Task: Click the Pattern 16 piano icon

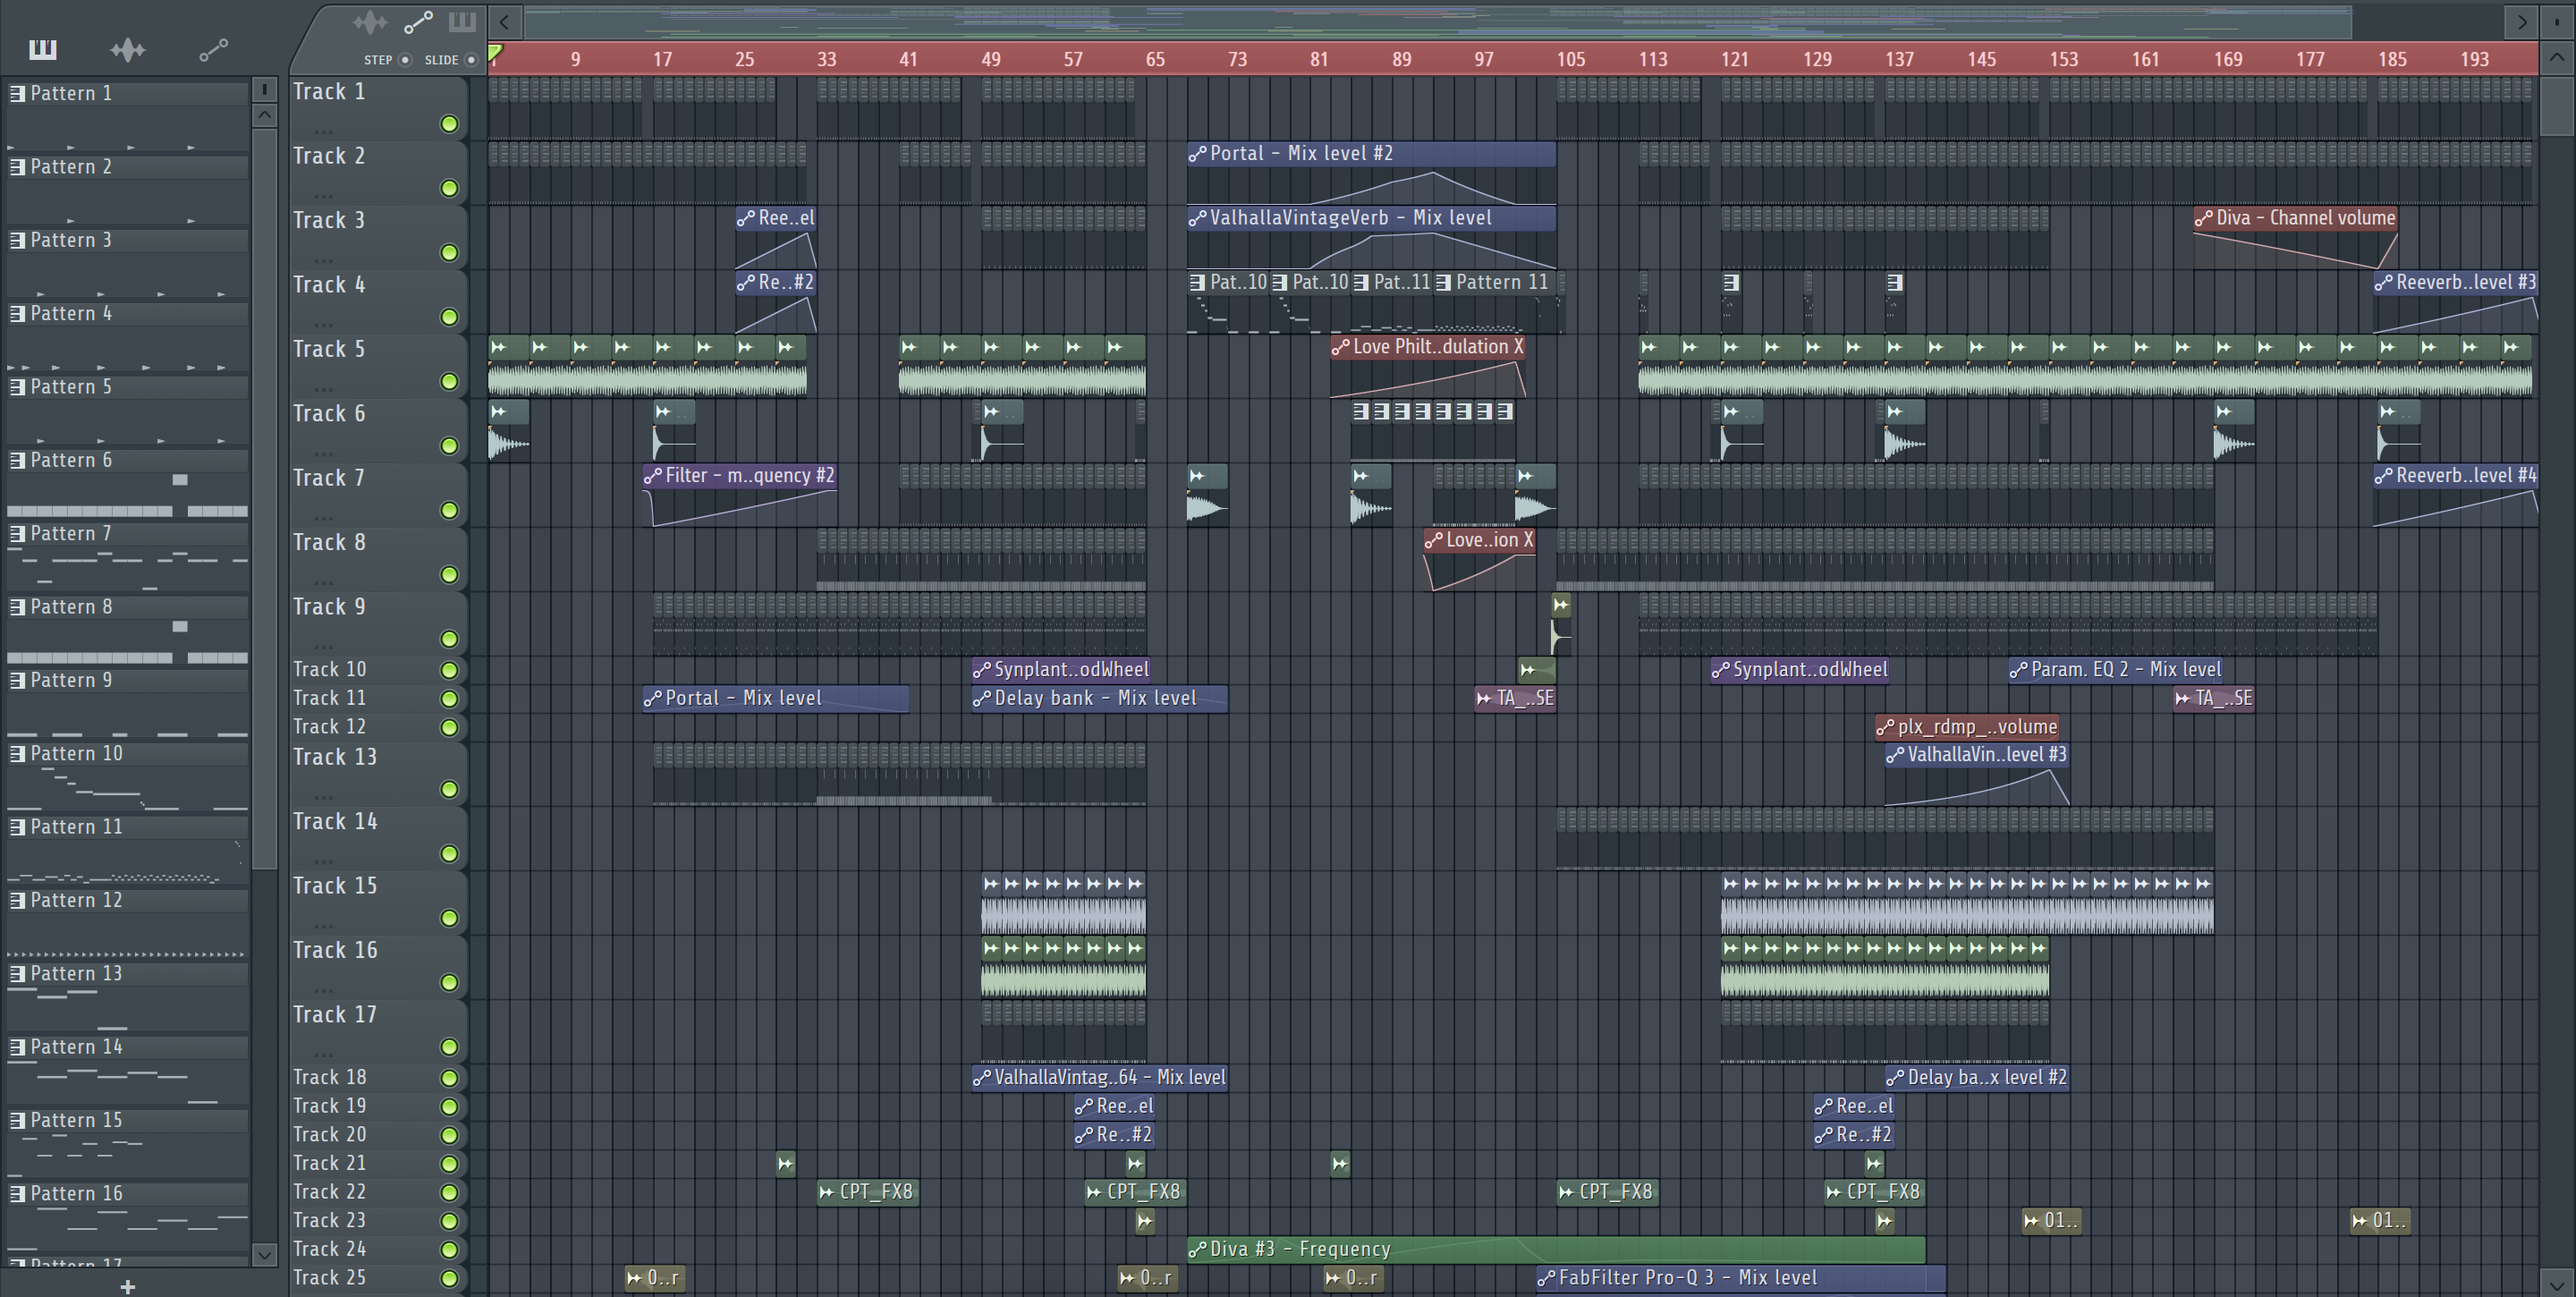Action: pyautogui.click(x=17, y=1194)
